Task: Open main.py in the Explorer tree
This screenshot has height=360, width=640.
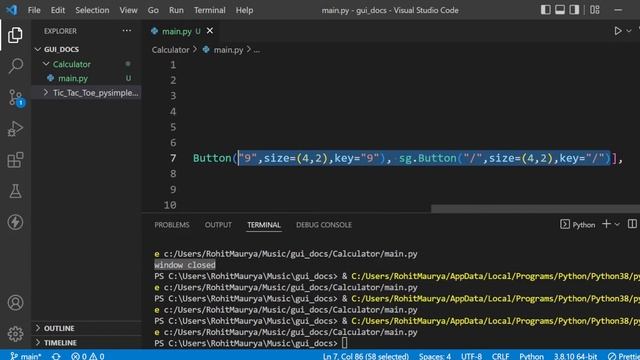Action: [x=87, y=78]
